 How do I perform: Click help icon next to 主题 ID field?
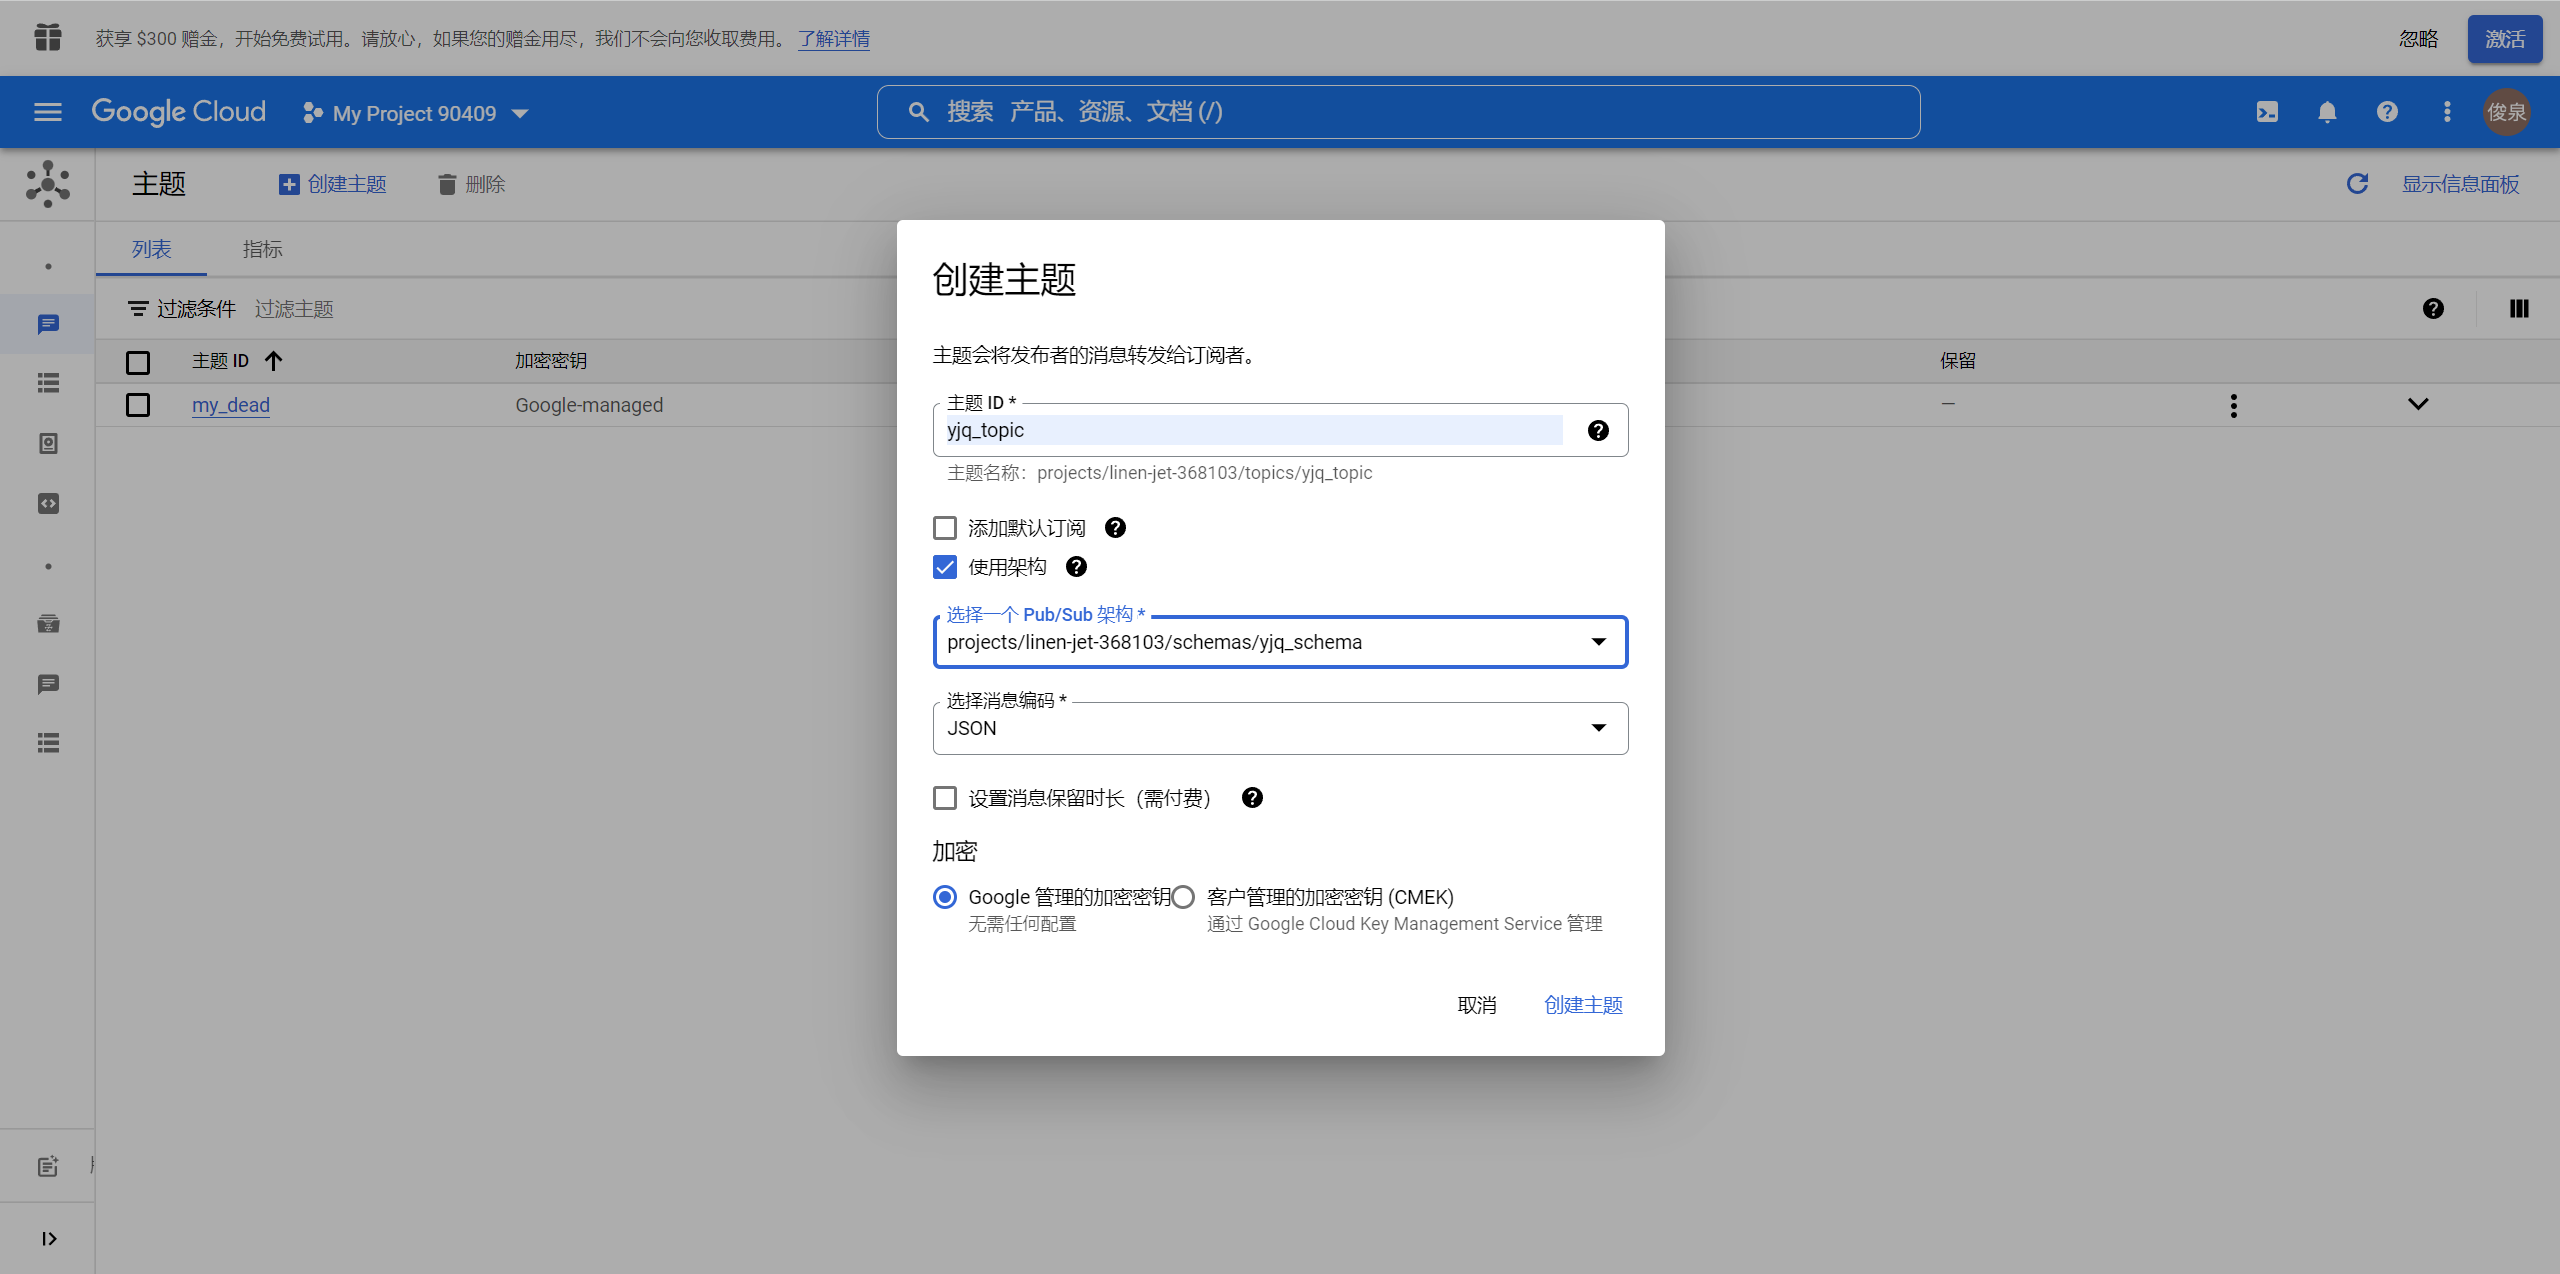[x=1598, y=430]
